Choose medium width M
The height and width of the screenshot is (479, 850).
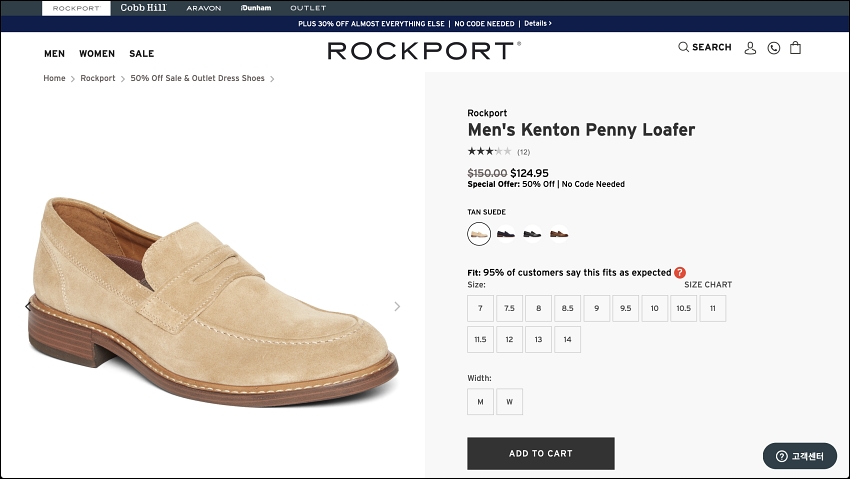[480, 402]
